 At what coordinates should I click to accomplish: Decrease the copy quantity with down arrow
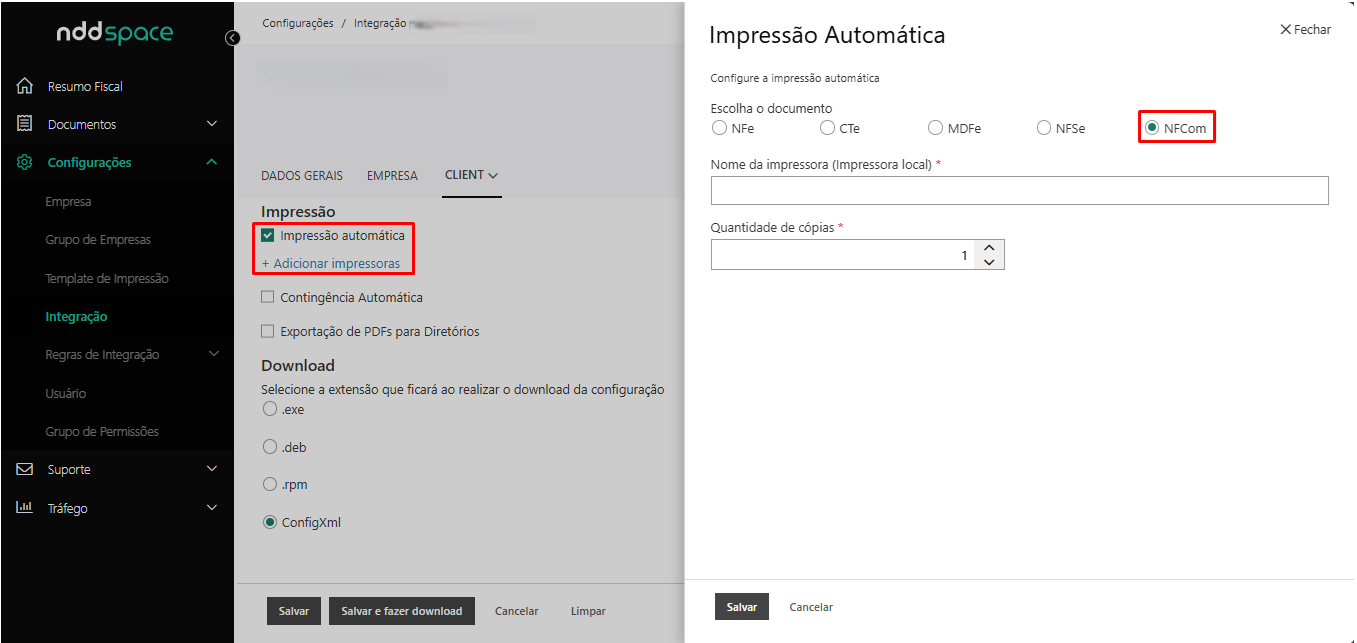[x=989, y=262]
